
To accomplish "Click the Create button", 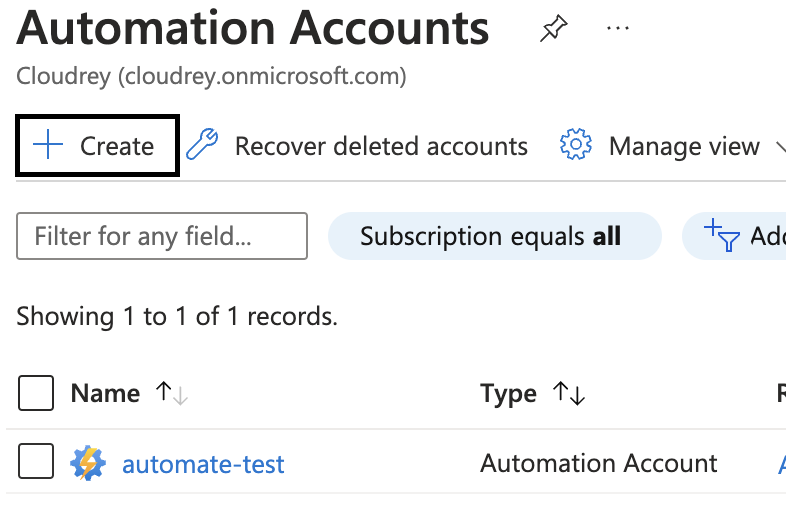I will pos(97,146).
